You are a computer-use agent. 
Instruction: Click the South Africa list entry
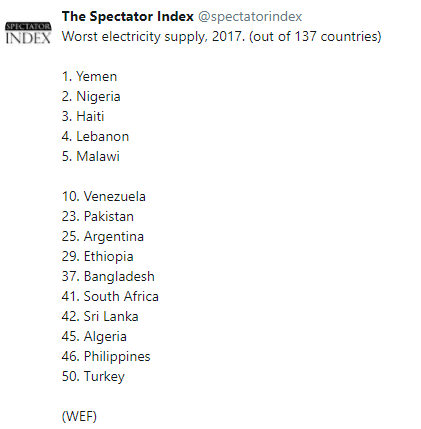coord(110,296)
